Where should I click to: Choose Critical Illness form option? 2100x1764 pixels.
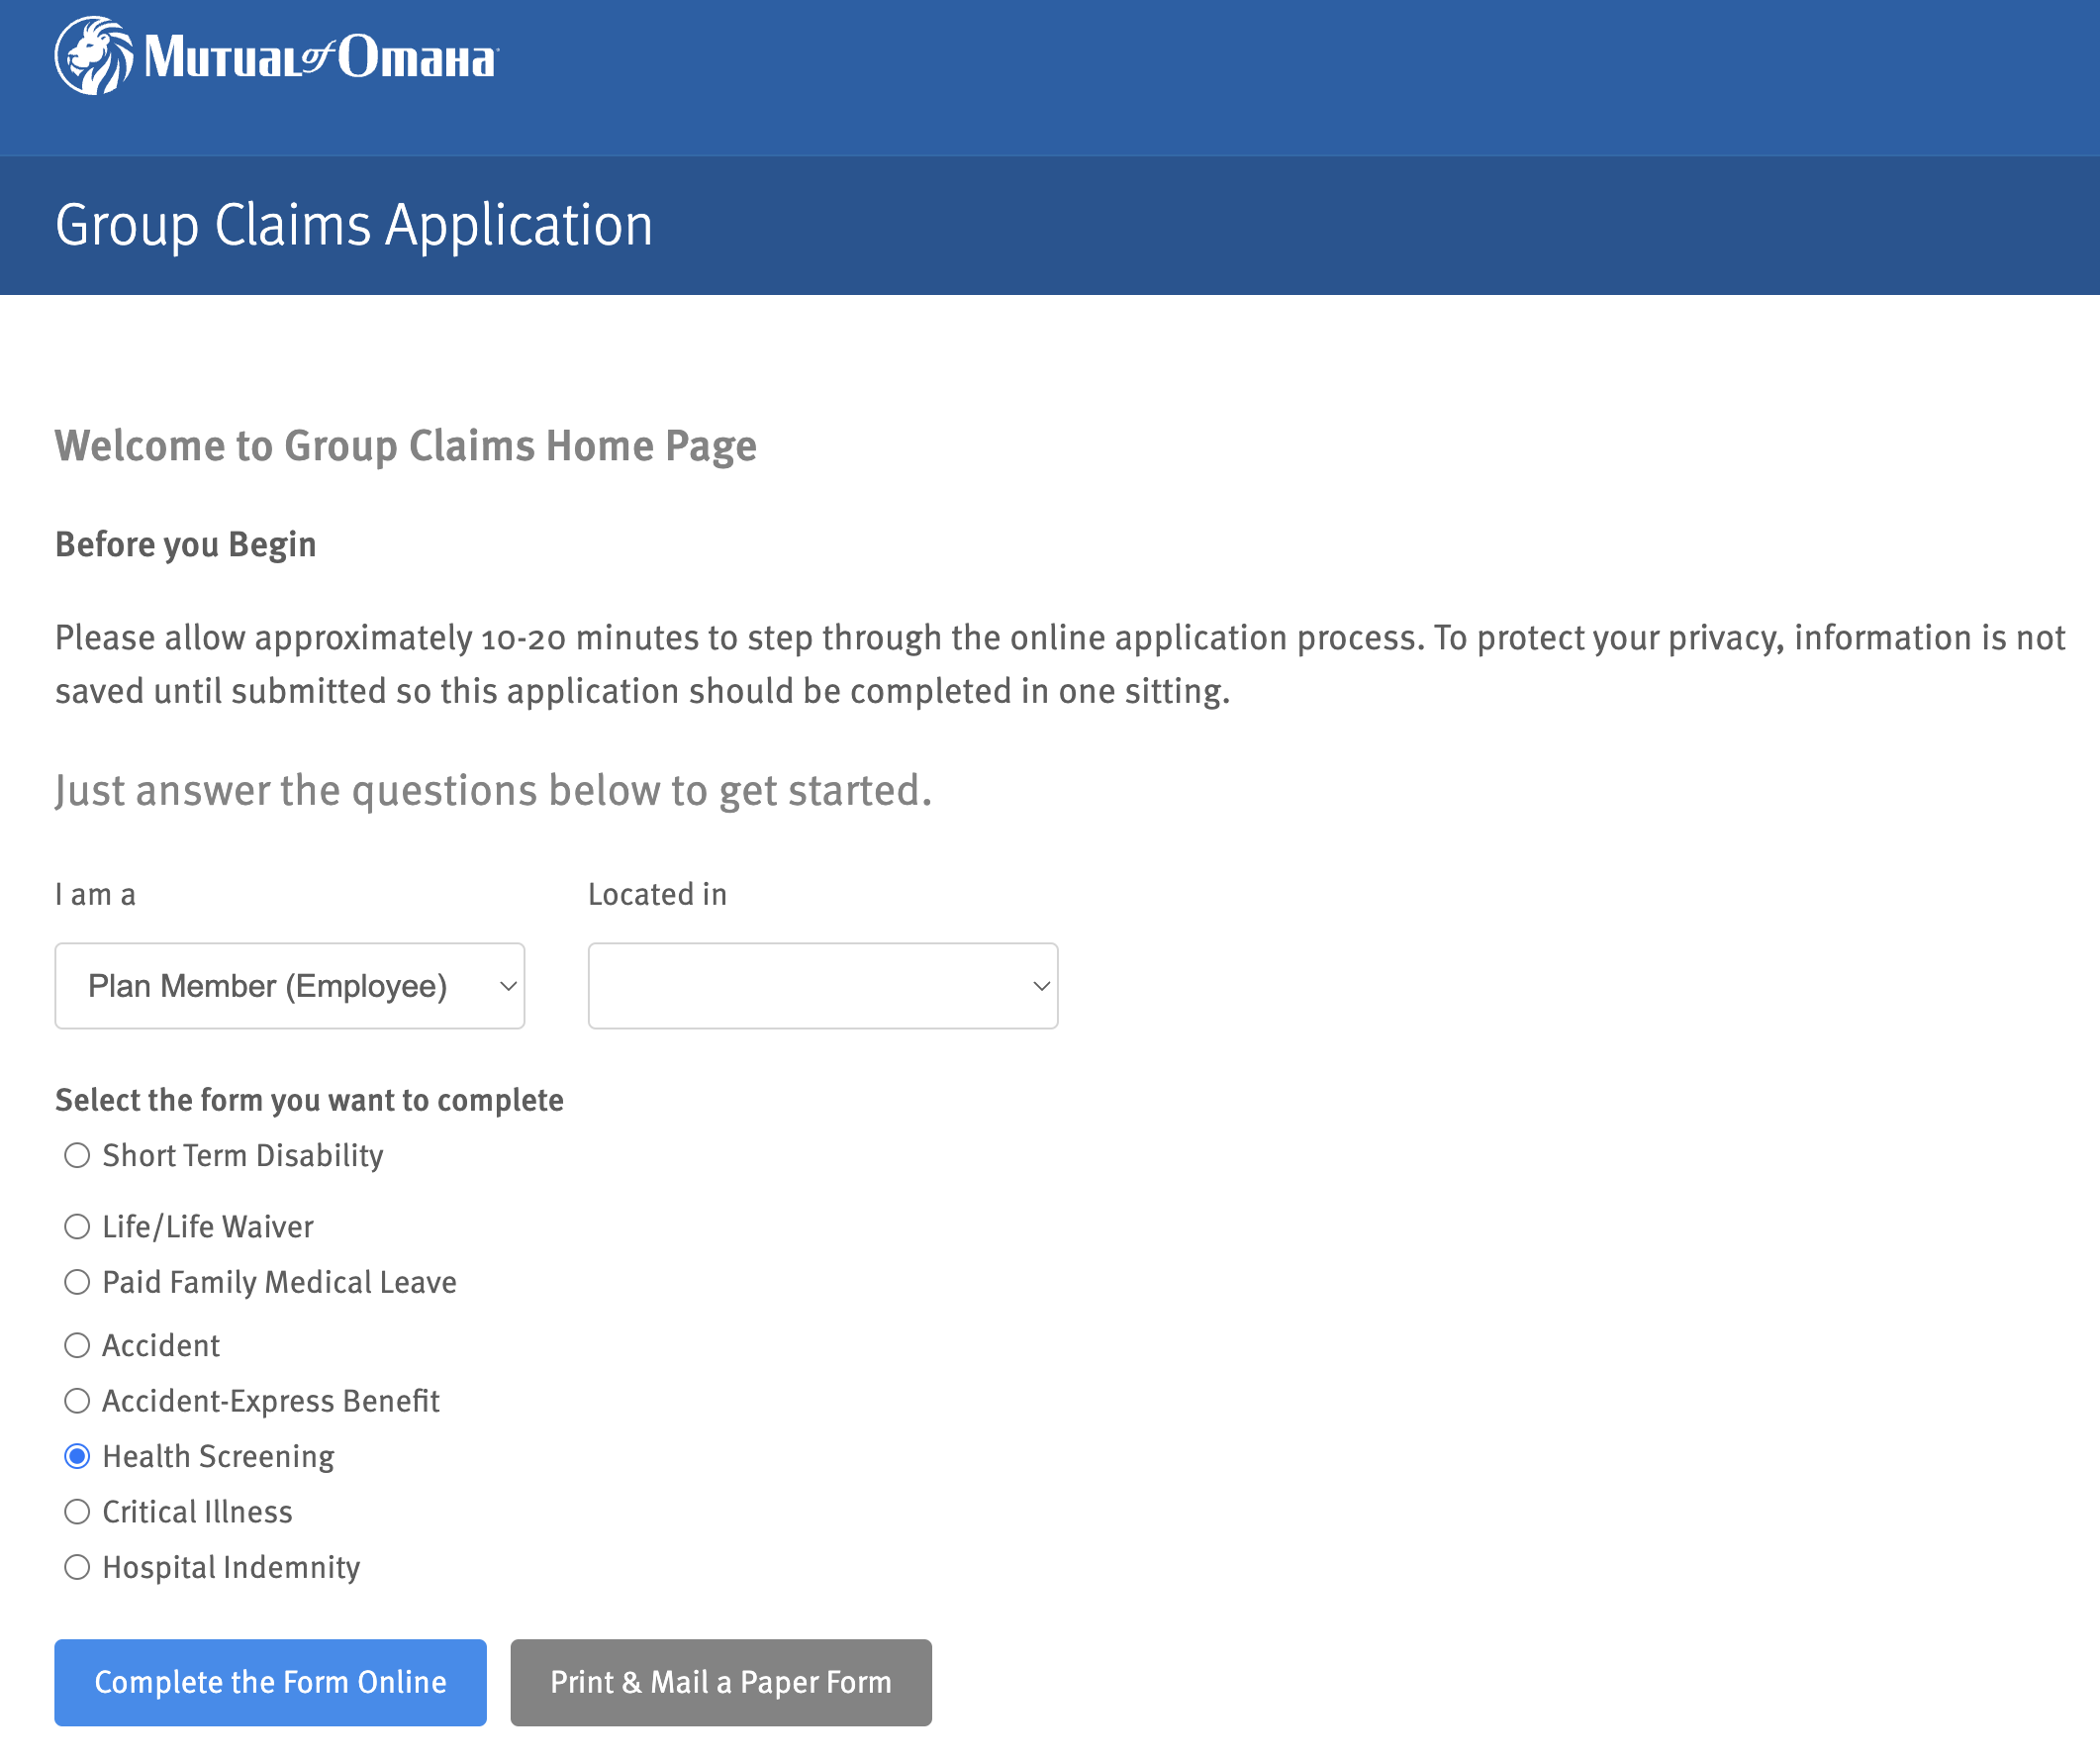pos(77,1513)
